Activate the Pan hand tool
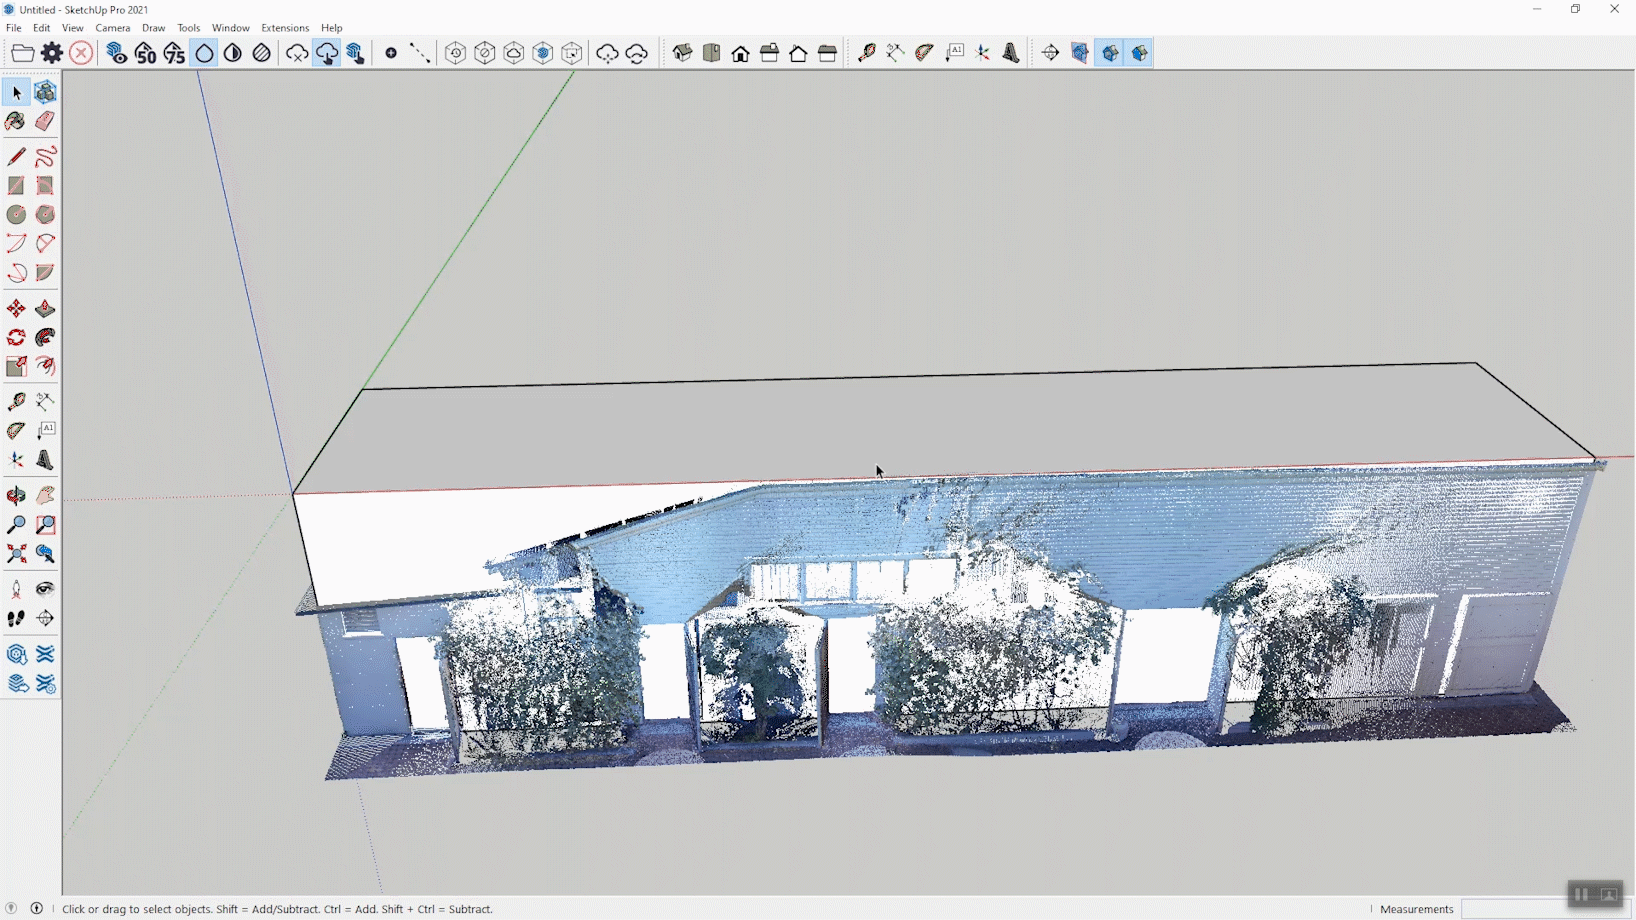The width and height of the screenshot is (1636, 920). click(45, 496)
